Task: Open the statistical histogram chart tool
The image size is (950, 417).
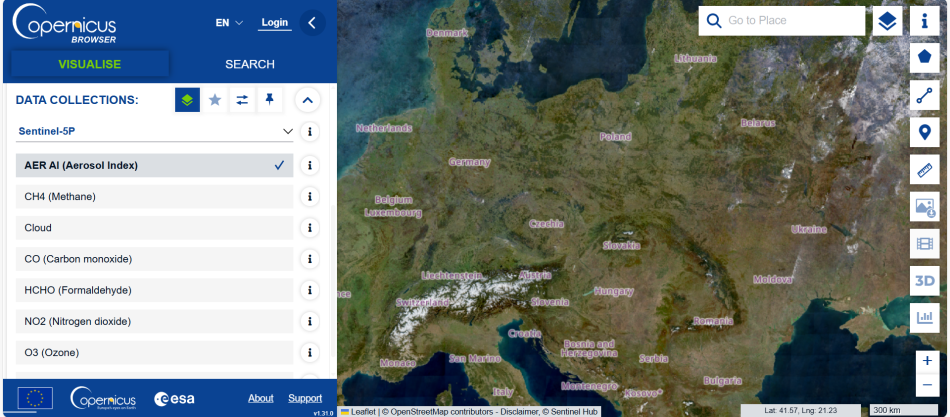Action: coord(924,318)
